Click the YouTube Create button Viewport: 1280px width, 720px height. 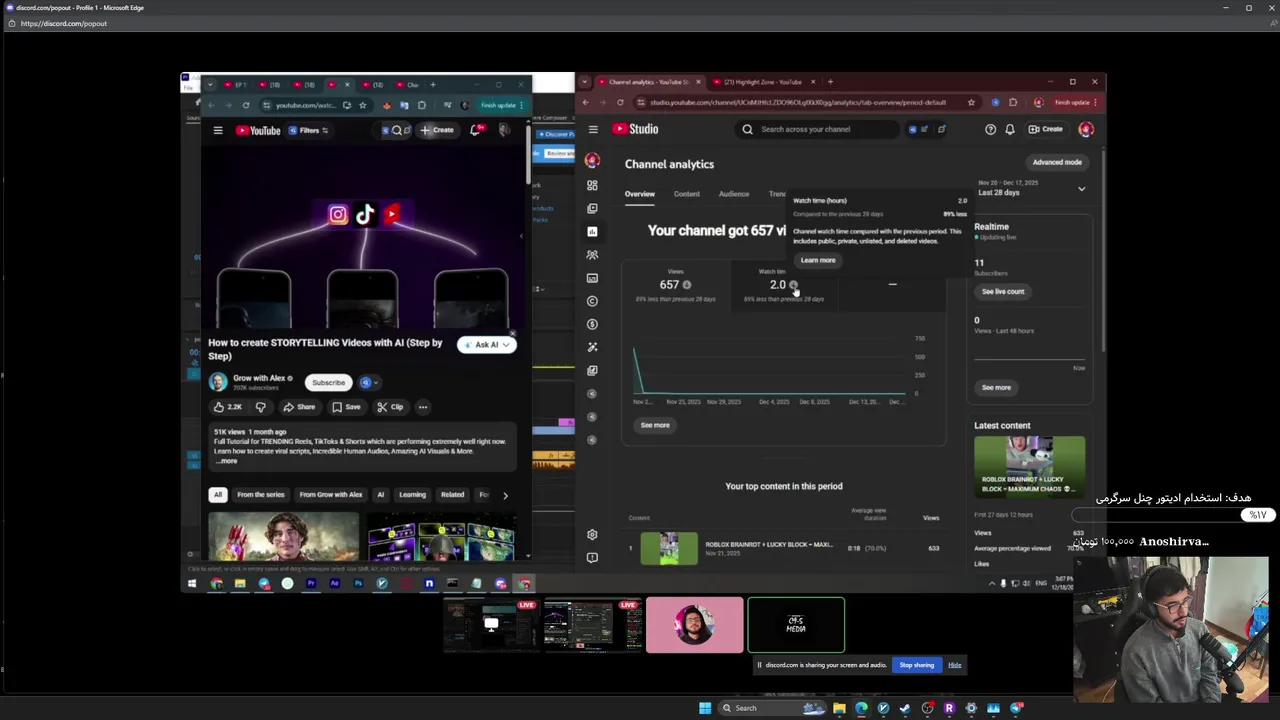click(x=437, y=130)
